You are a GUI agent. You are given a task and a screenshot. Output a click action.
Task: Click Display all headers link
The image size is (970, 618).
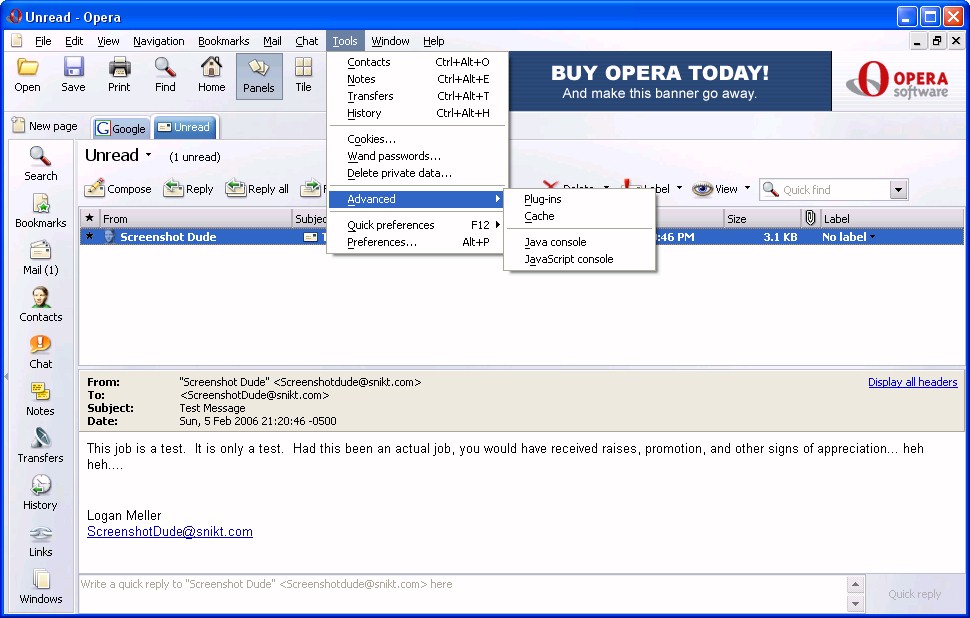(x=912, y=382)
